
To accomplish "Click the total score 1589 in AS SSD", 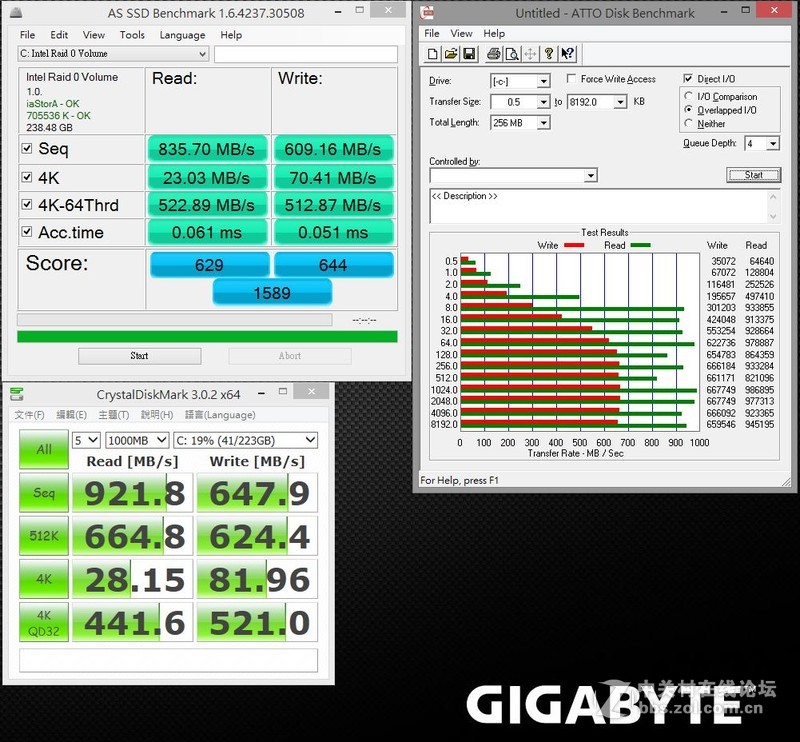I will click(272, 293).
